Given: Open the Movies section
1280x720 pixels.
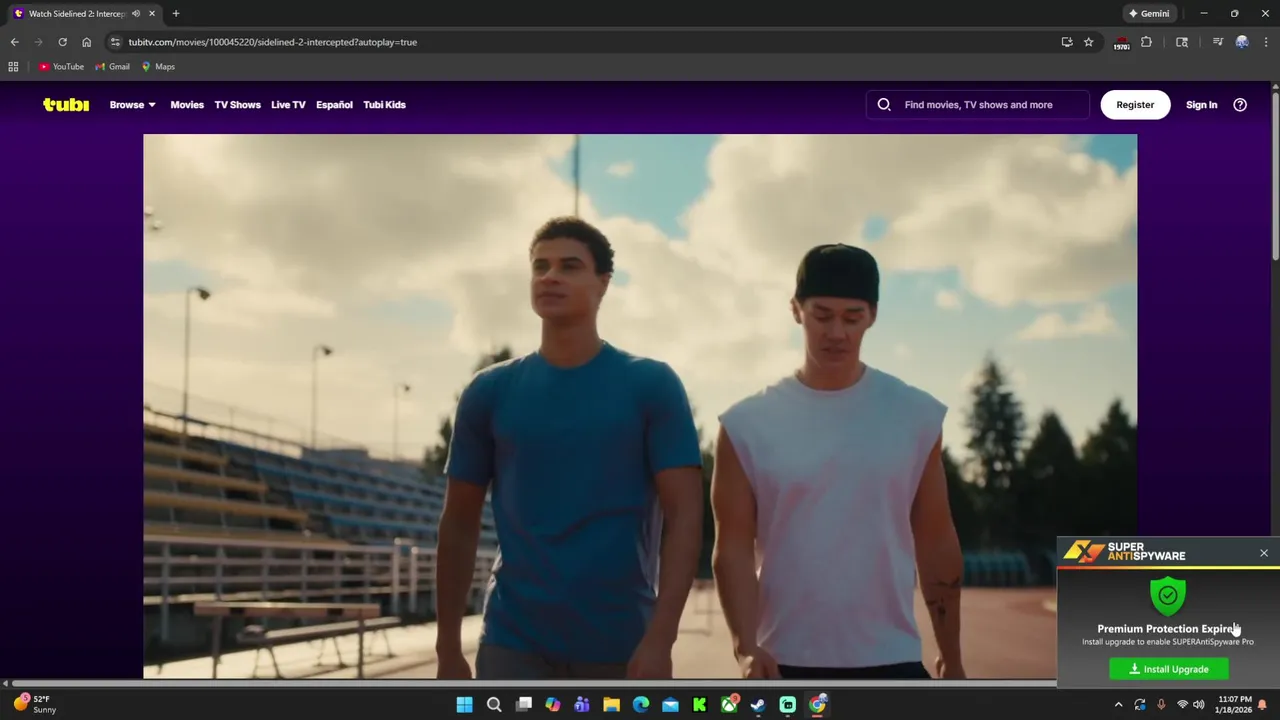Looking at the screenshot, I should pos(187,104).
